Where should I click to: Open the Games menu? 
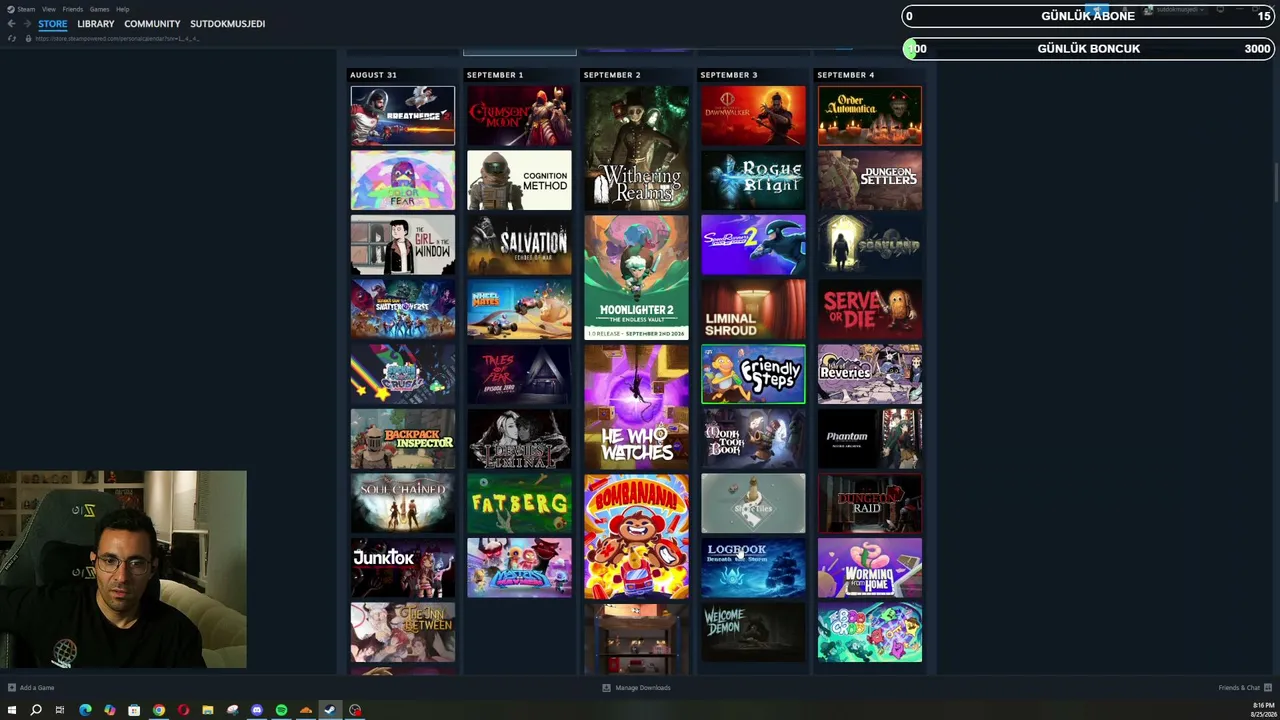99,9
